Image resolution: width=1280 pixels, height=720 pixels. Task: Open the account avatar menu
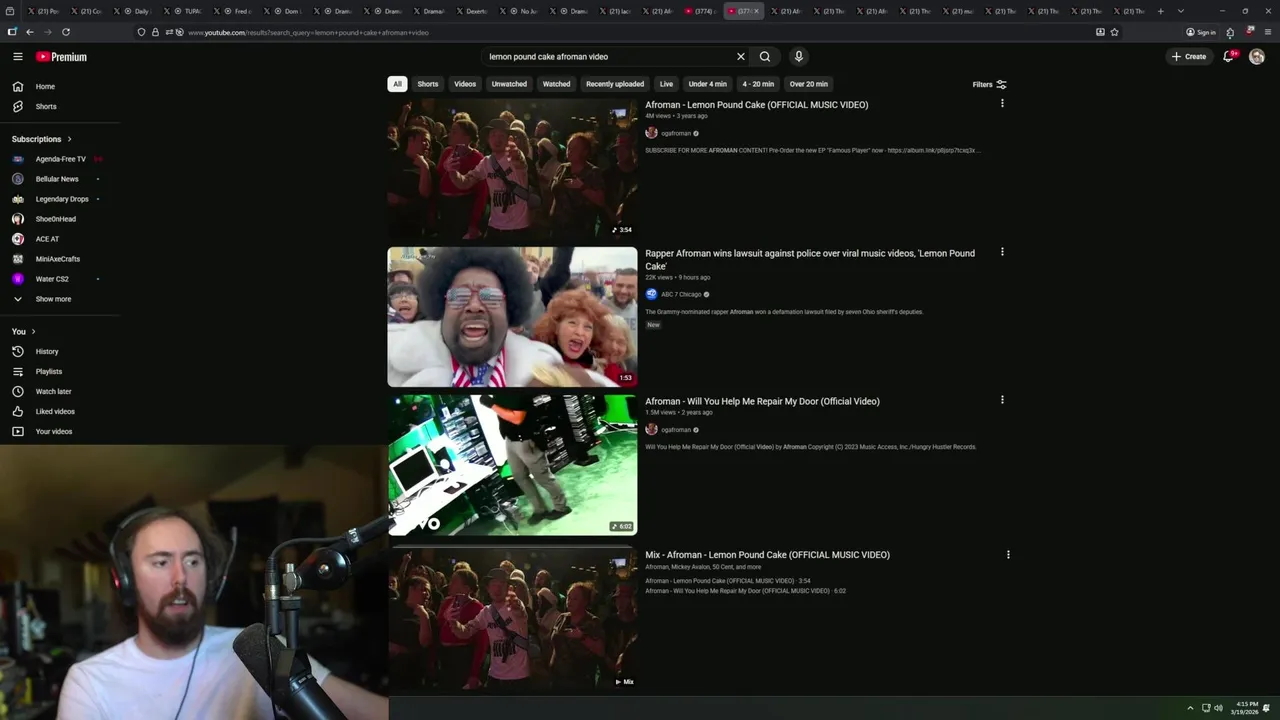point(1257,57)
